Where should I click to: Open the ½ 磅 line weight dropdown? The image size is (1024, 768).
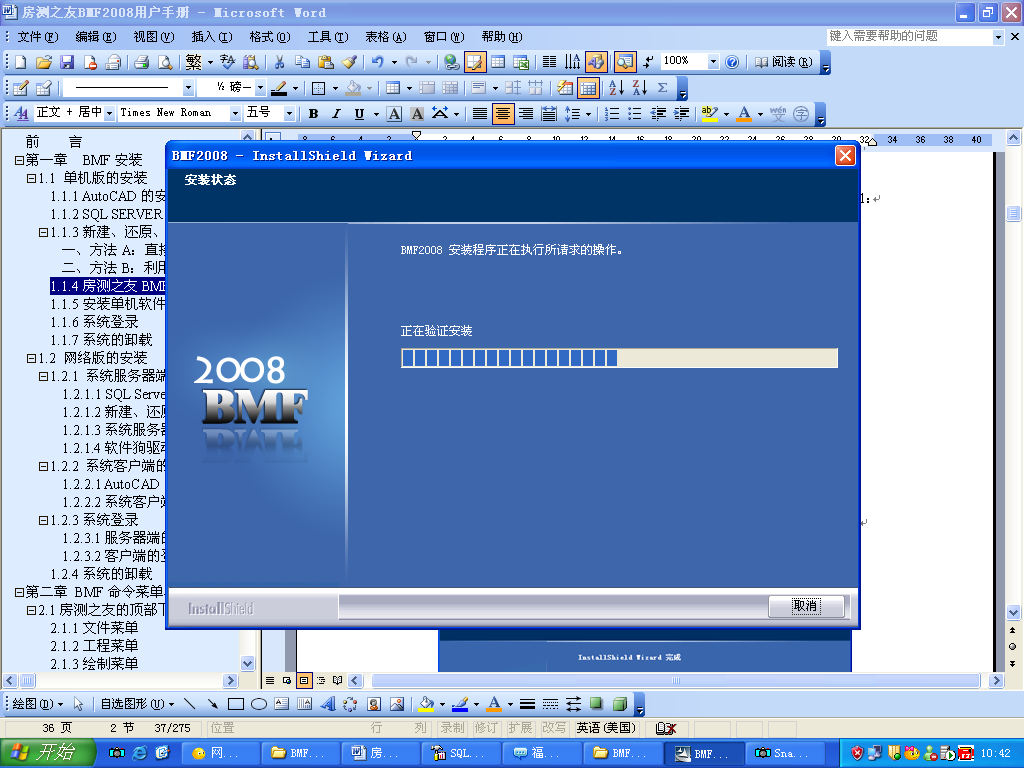[260, 88]
